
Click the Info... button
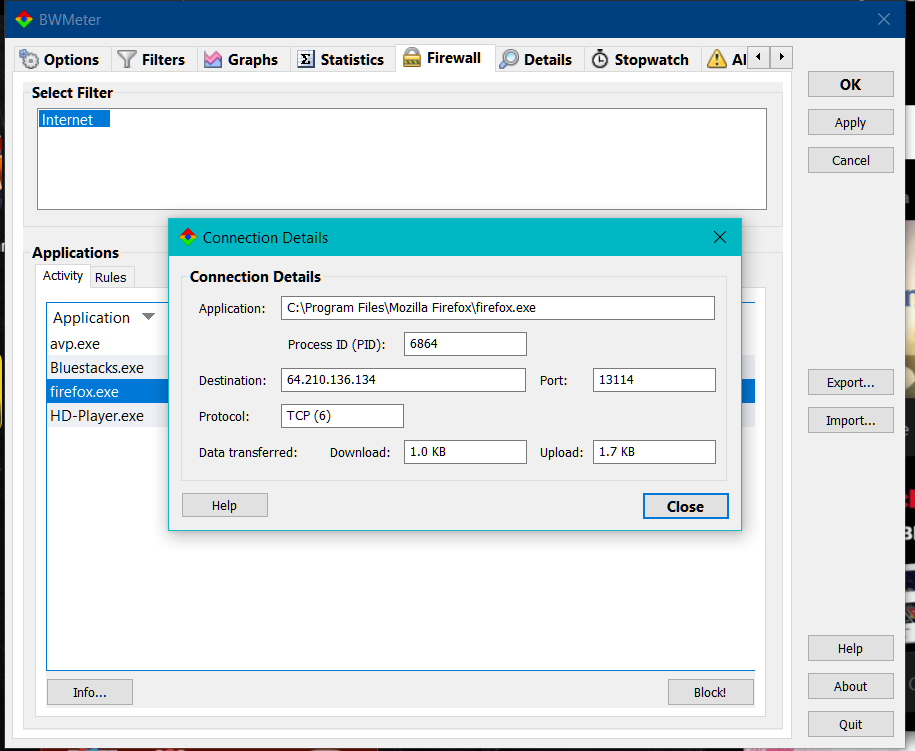coord(90,692)
